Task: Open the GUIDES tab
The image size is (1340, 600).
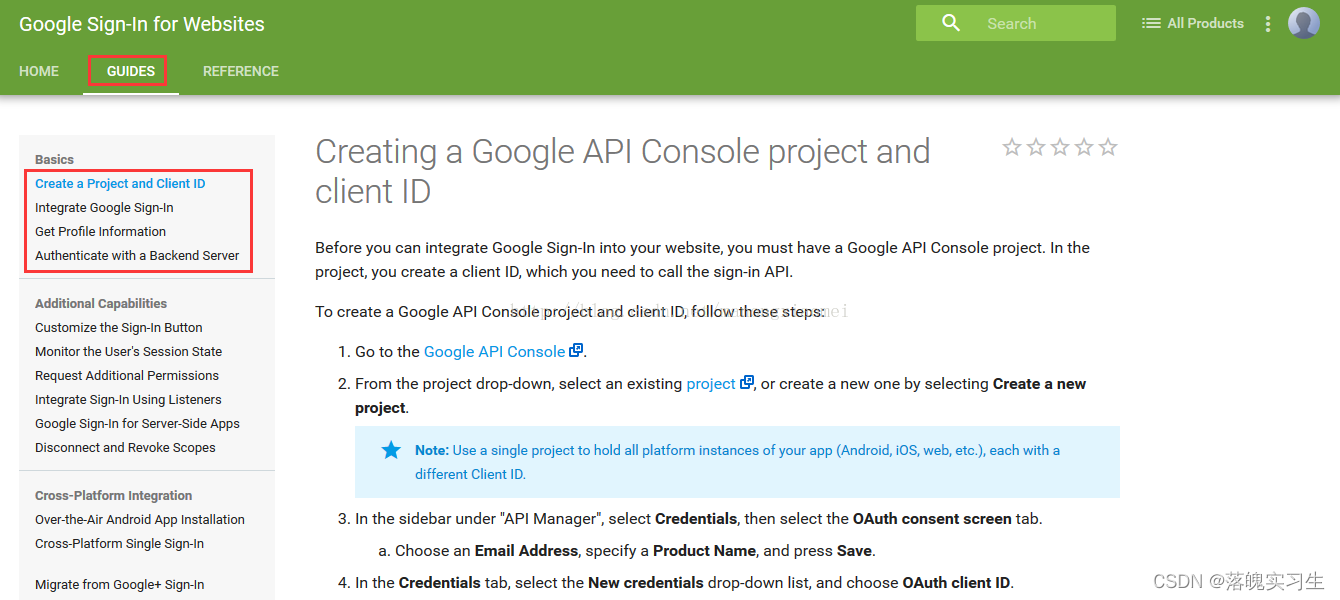Action: (131, 71)
